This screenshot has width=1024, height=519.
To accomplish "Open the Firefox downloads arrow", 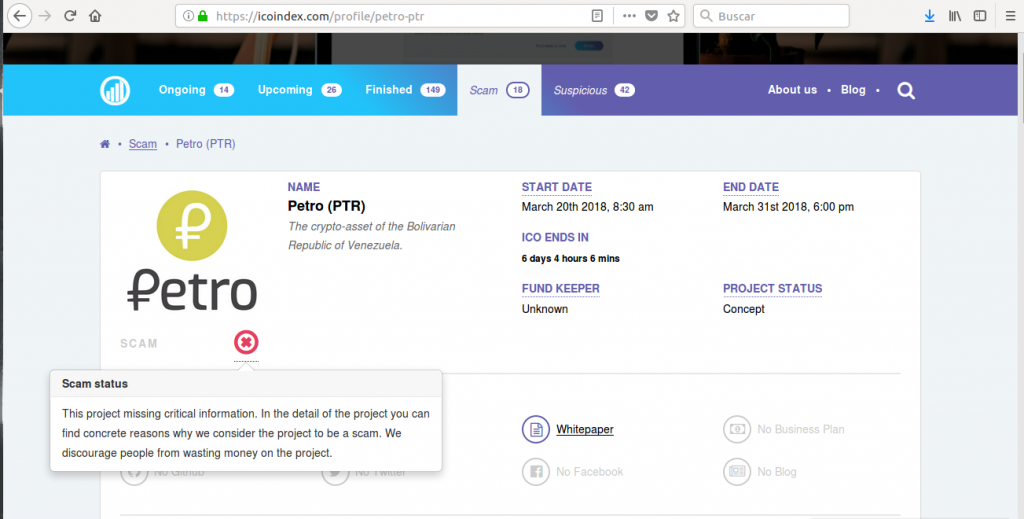I will click(929, 16).
